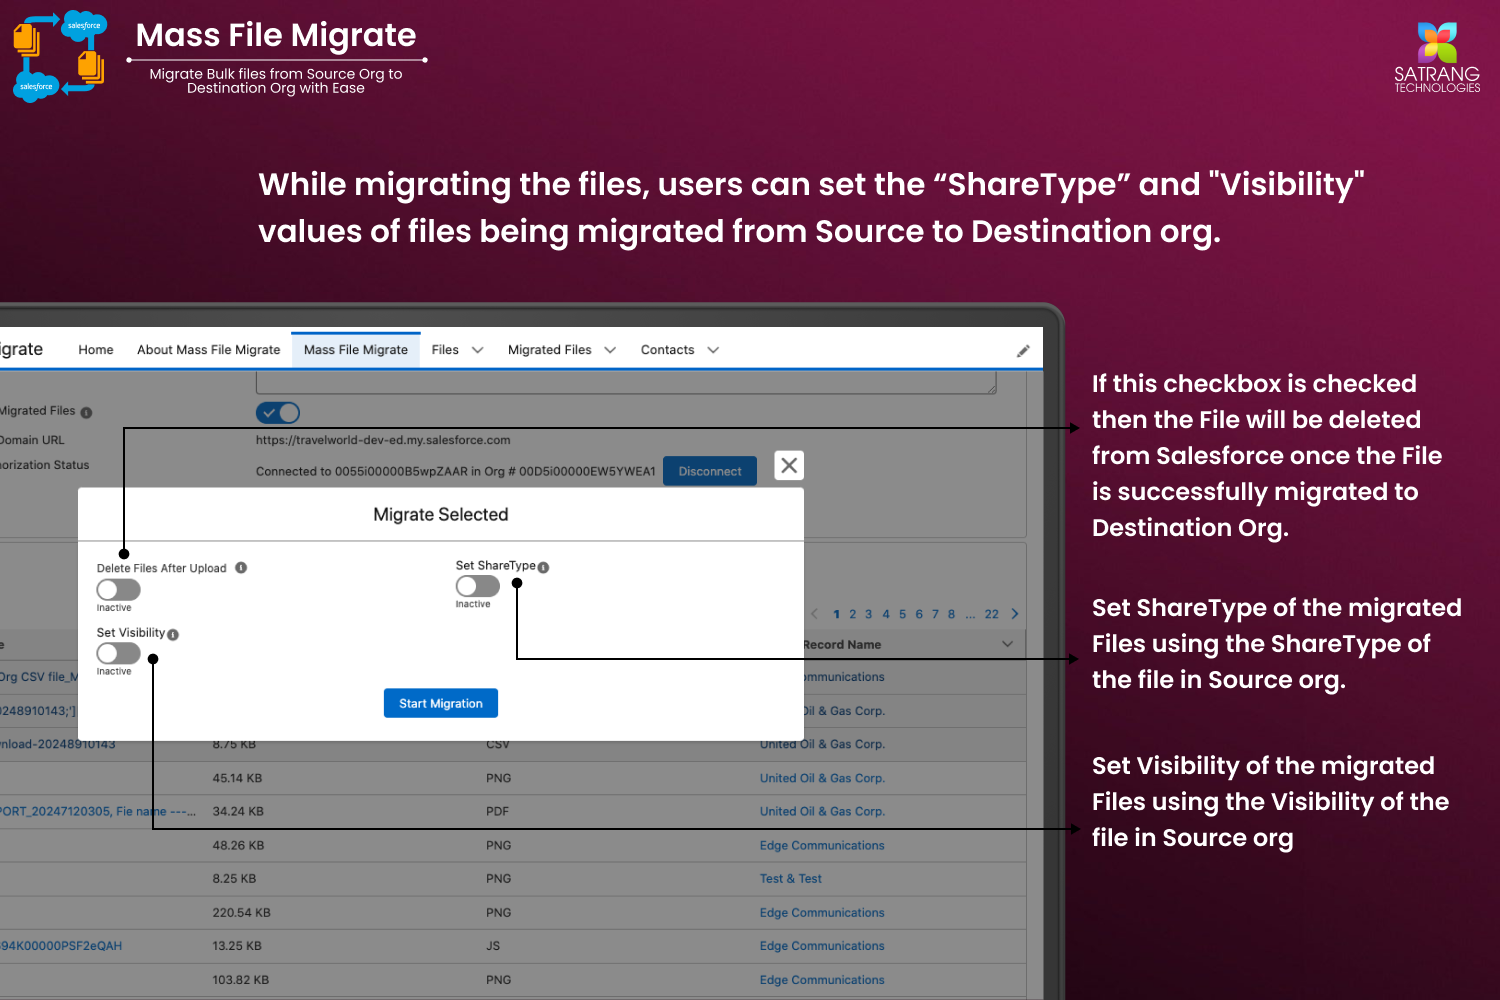The image size is (1500, 1000).
Task: Go to page 5 of results
Action: pos(903,614)
